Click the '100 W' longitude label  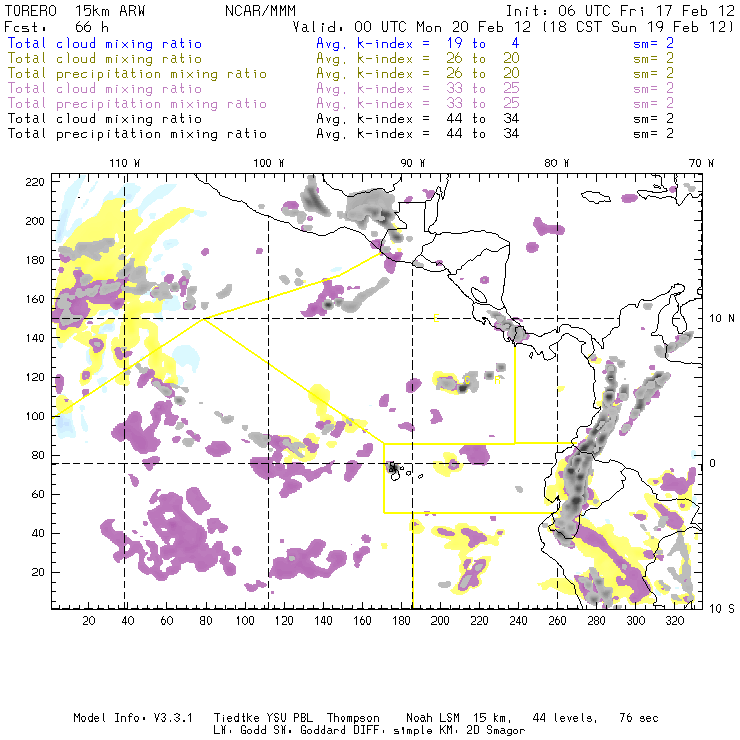[269, 163]
